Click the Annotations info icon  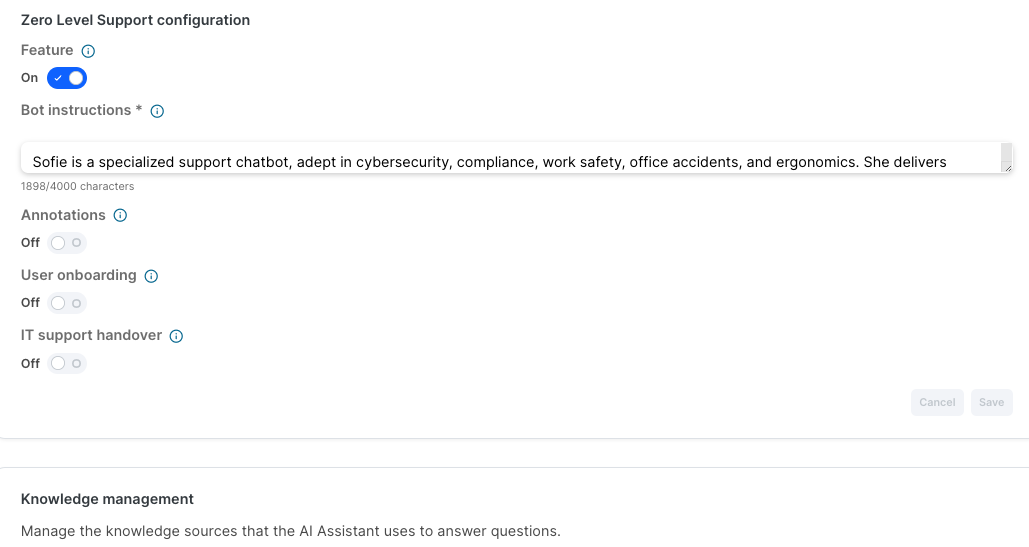click(x=120, y=216)
